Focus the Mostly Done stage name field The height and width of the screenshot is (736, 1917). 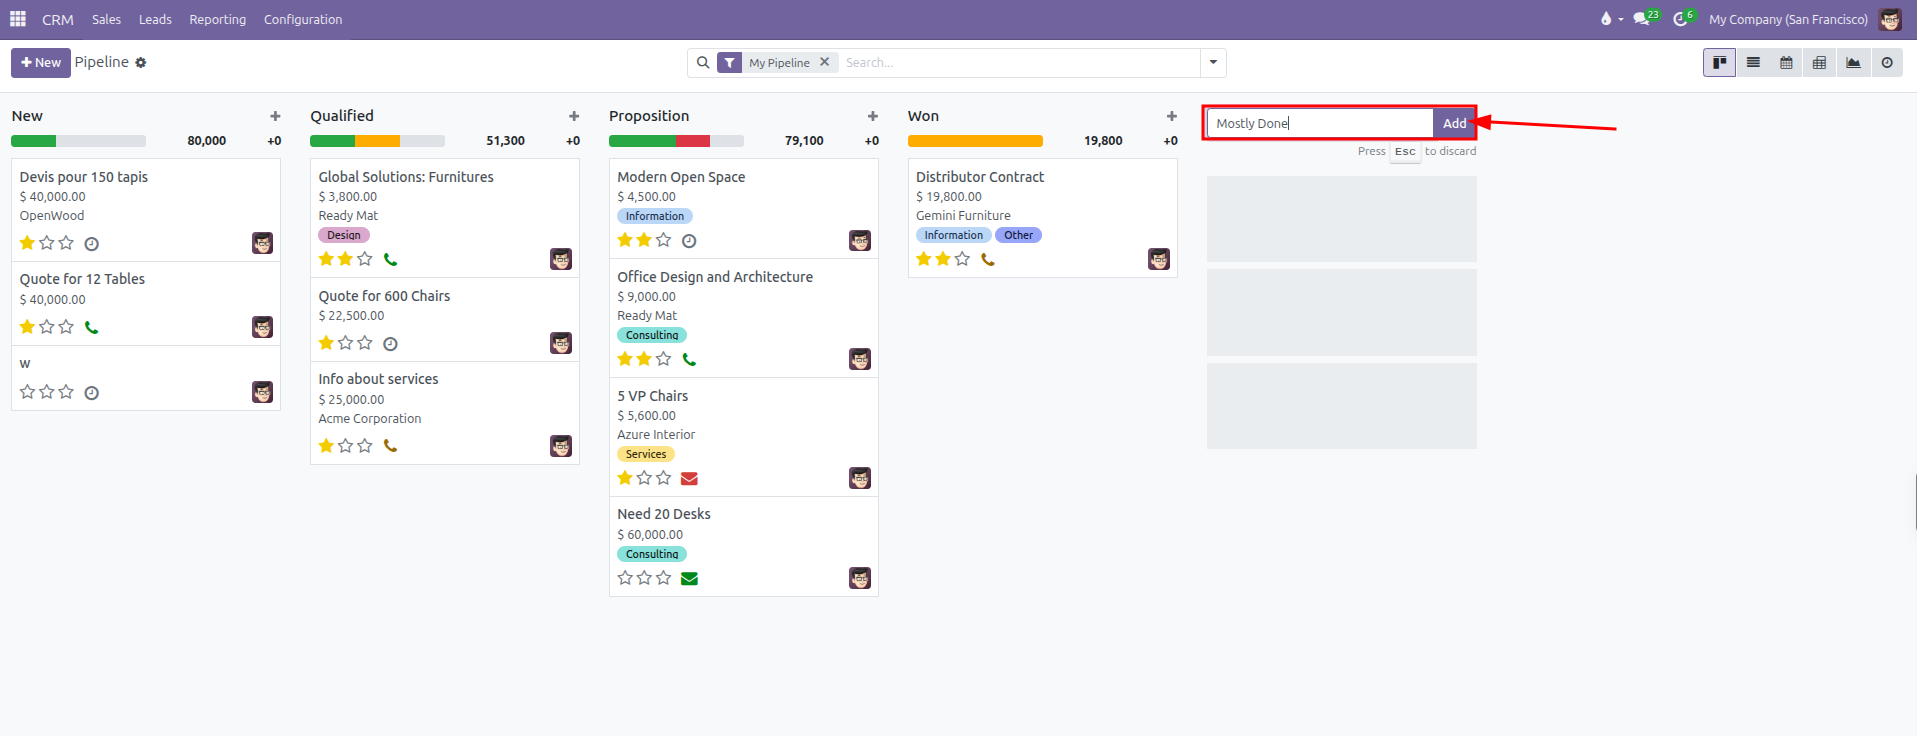pyautogui.click(x=1320, y=123)
